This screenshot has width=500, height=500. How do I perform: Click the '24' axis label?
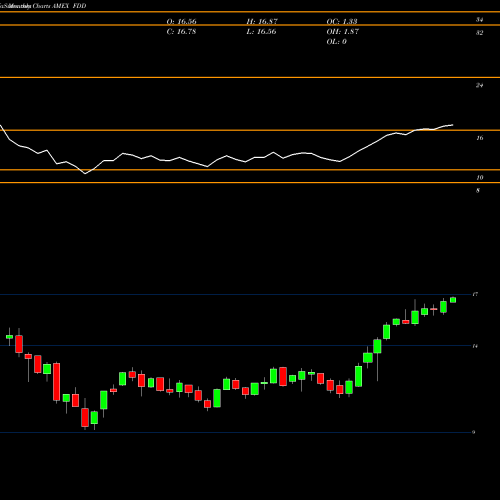[479, 85]
